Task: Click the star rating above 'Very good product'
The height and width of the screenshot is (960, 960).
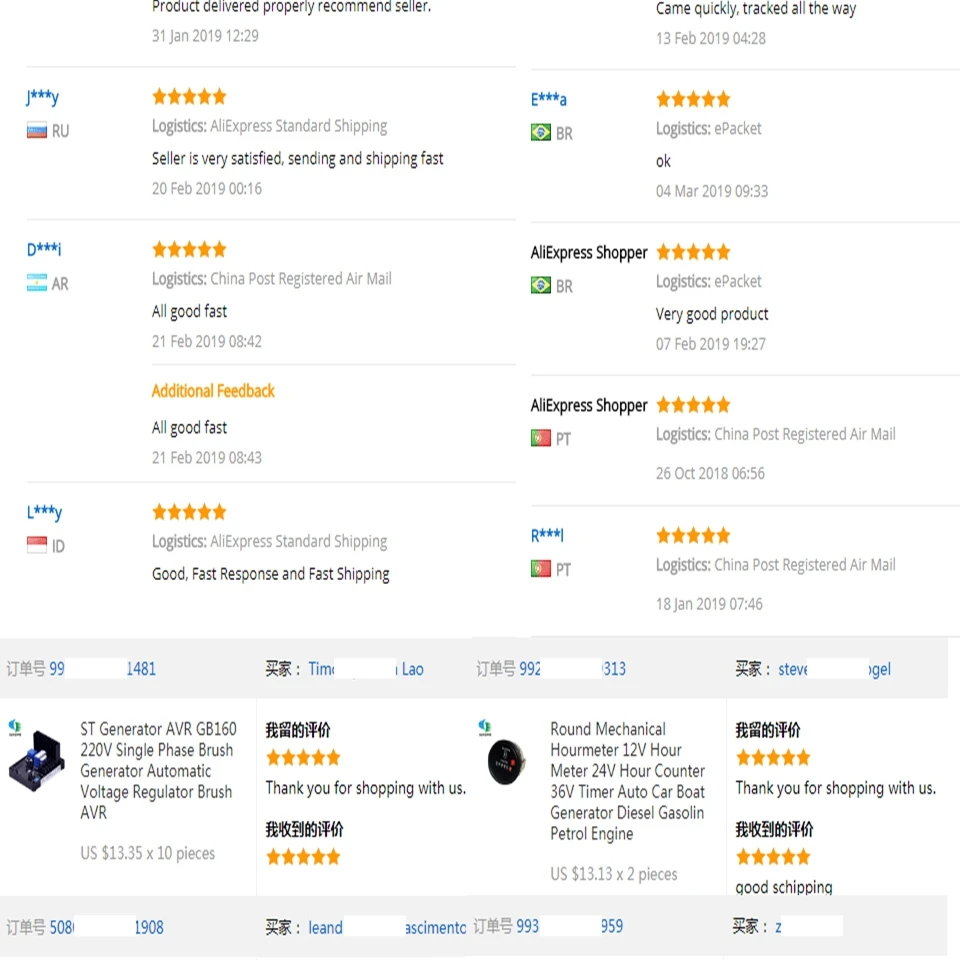Action: click(x=693, y=252)
